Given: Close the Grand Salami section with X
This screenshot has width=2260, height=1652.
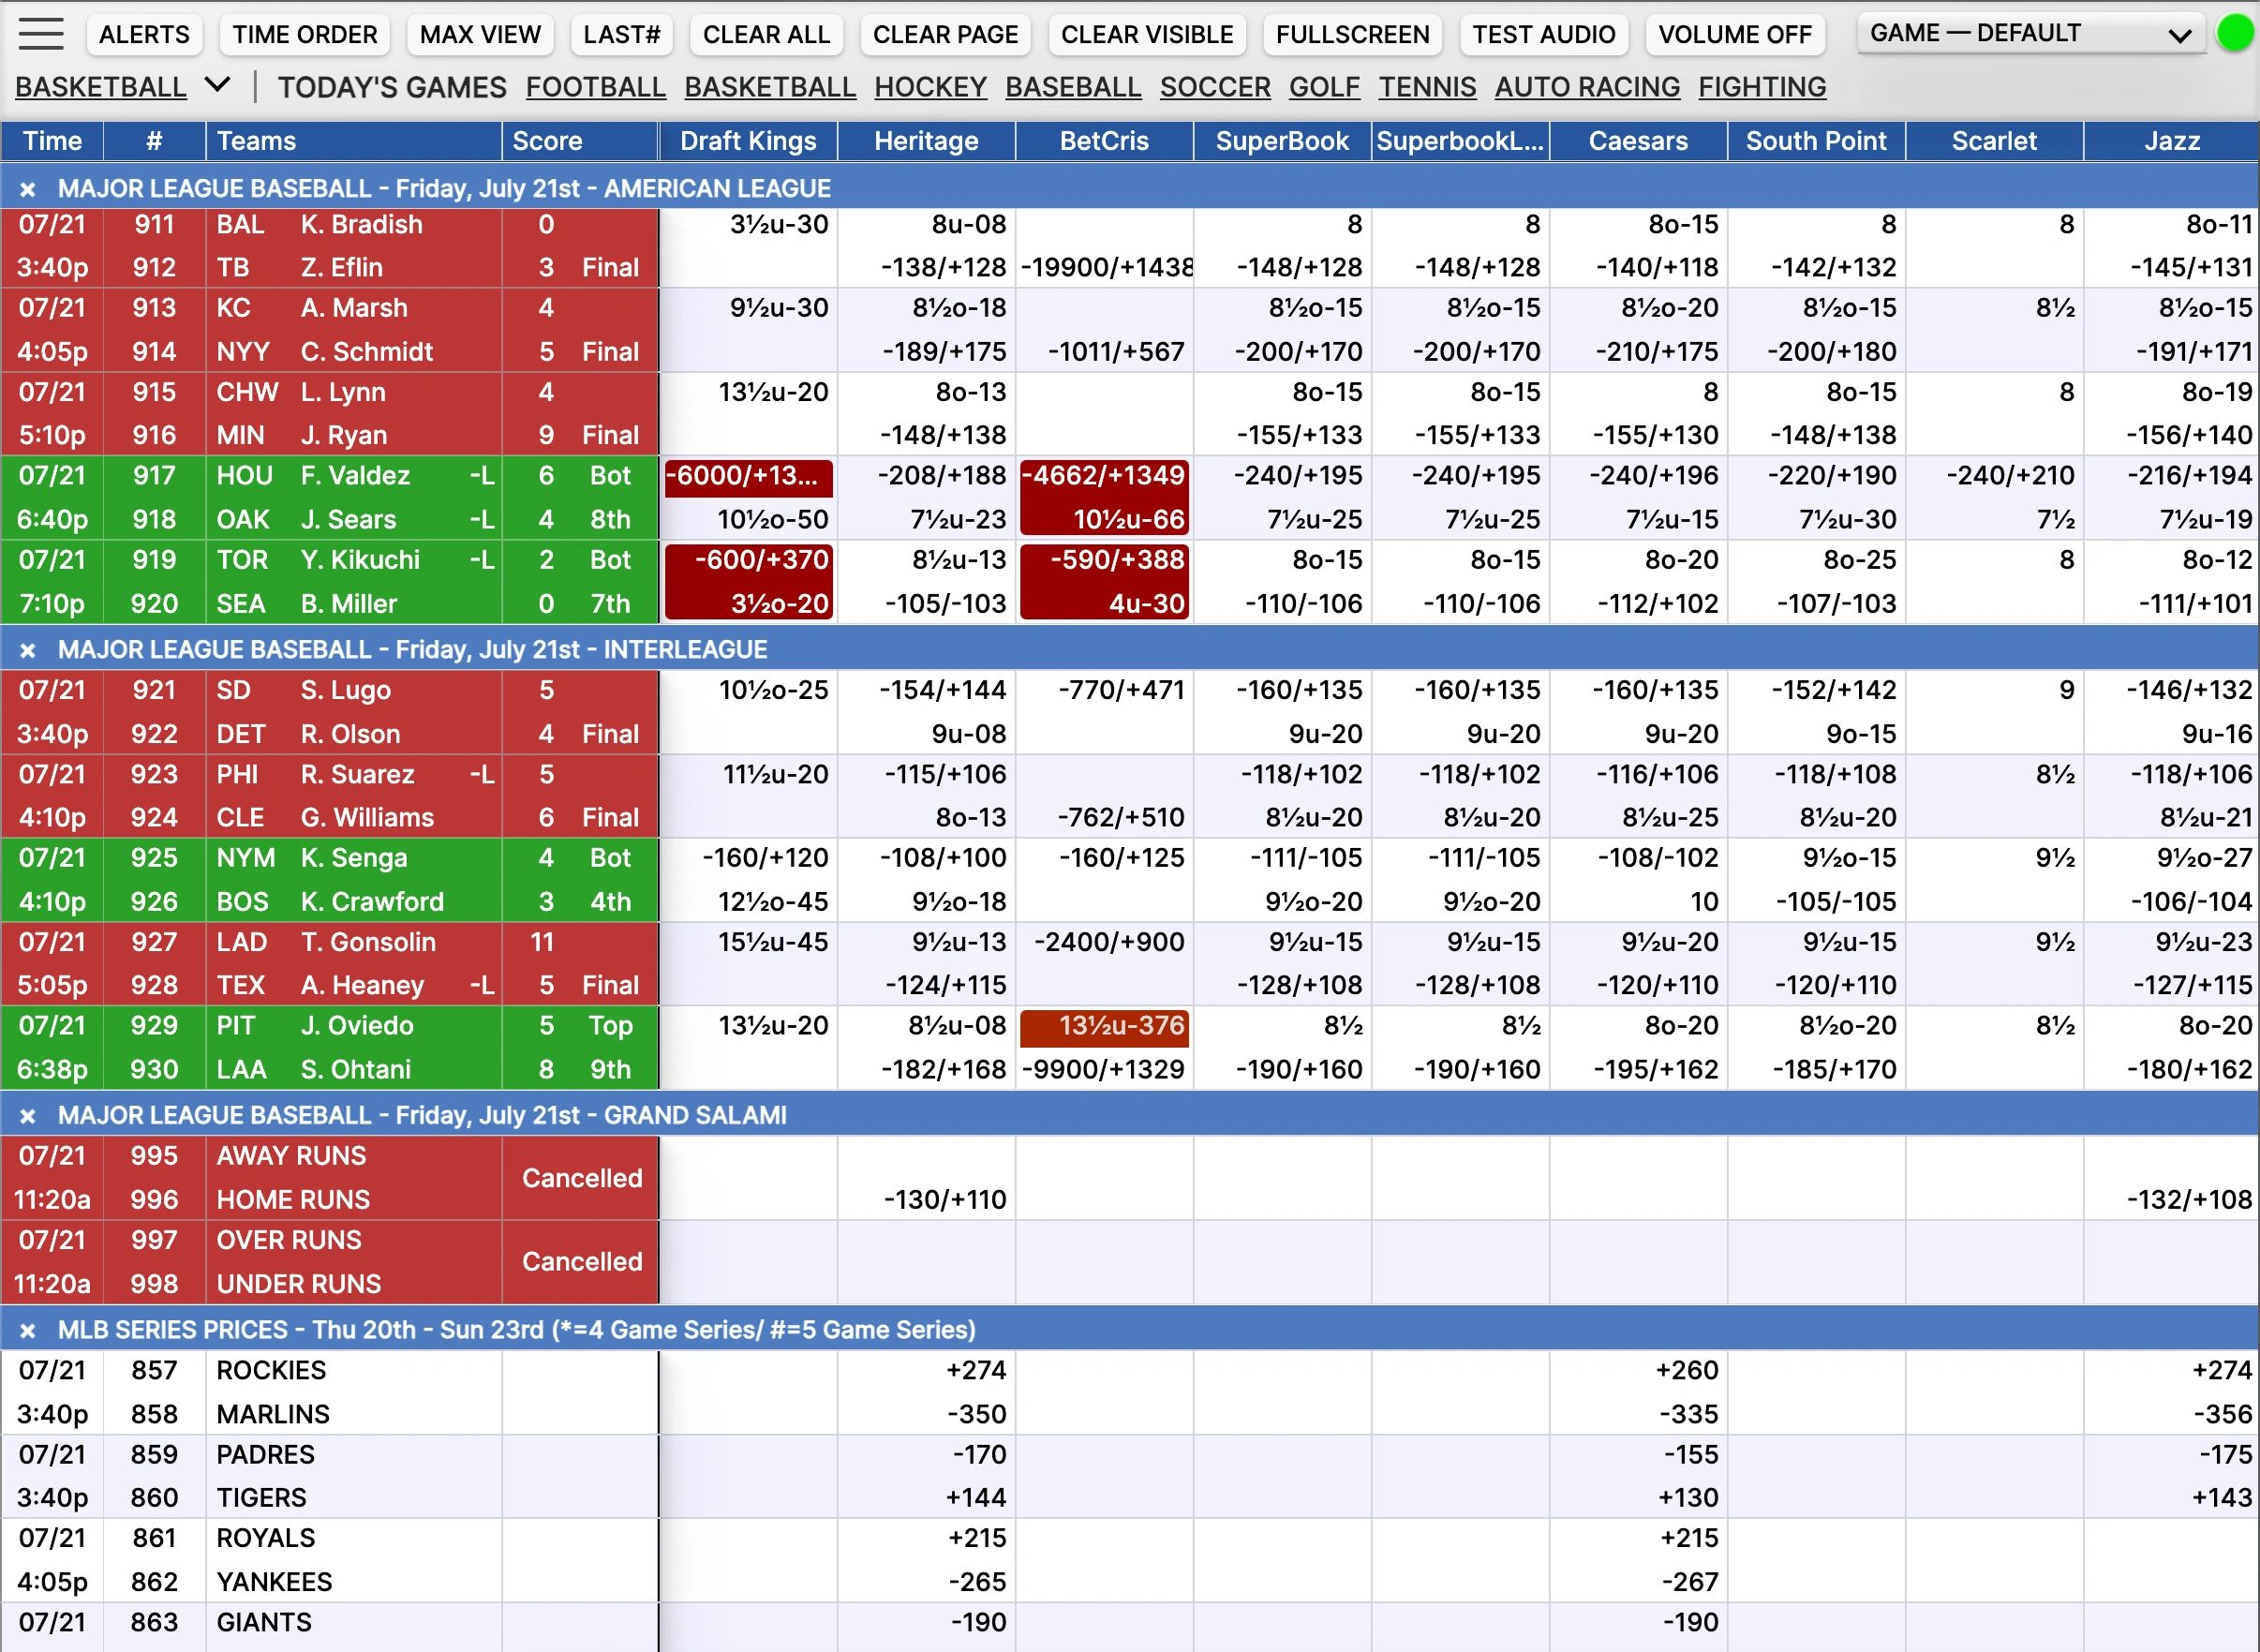Looking at the screenshot, I should click(28, 1116).
